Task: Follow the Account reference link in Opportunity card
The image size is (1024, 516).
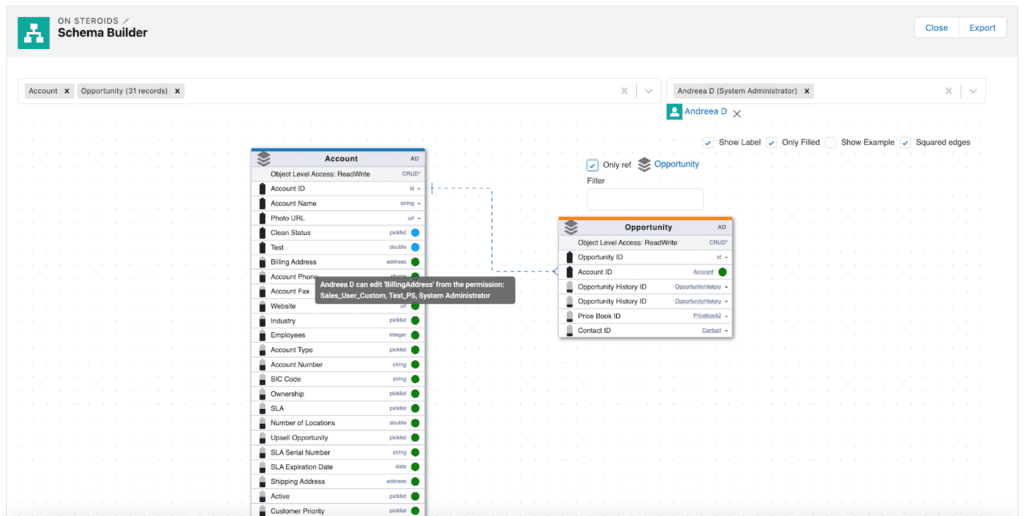Action: (x=703, y=272)
